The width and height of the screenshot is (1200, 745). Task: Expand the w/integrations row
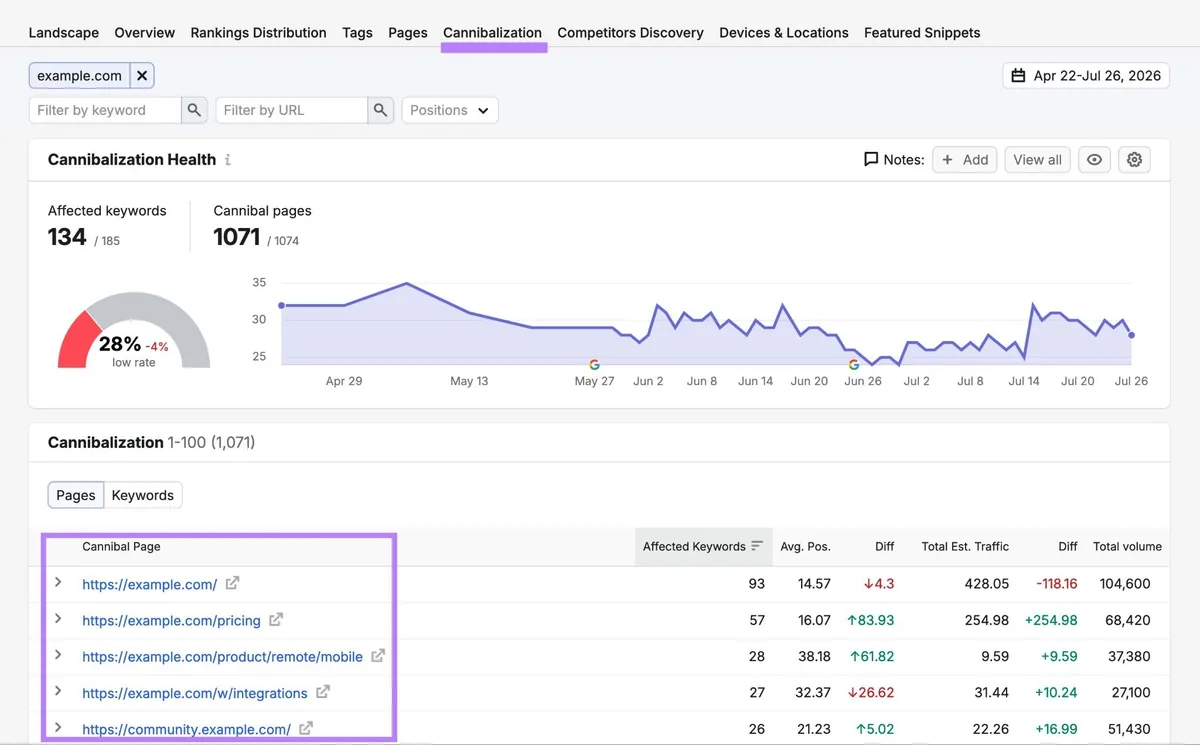pyautogui.click(x=58, y=691)
